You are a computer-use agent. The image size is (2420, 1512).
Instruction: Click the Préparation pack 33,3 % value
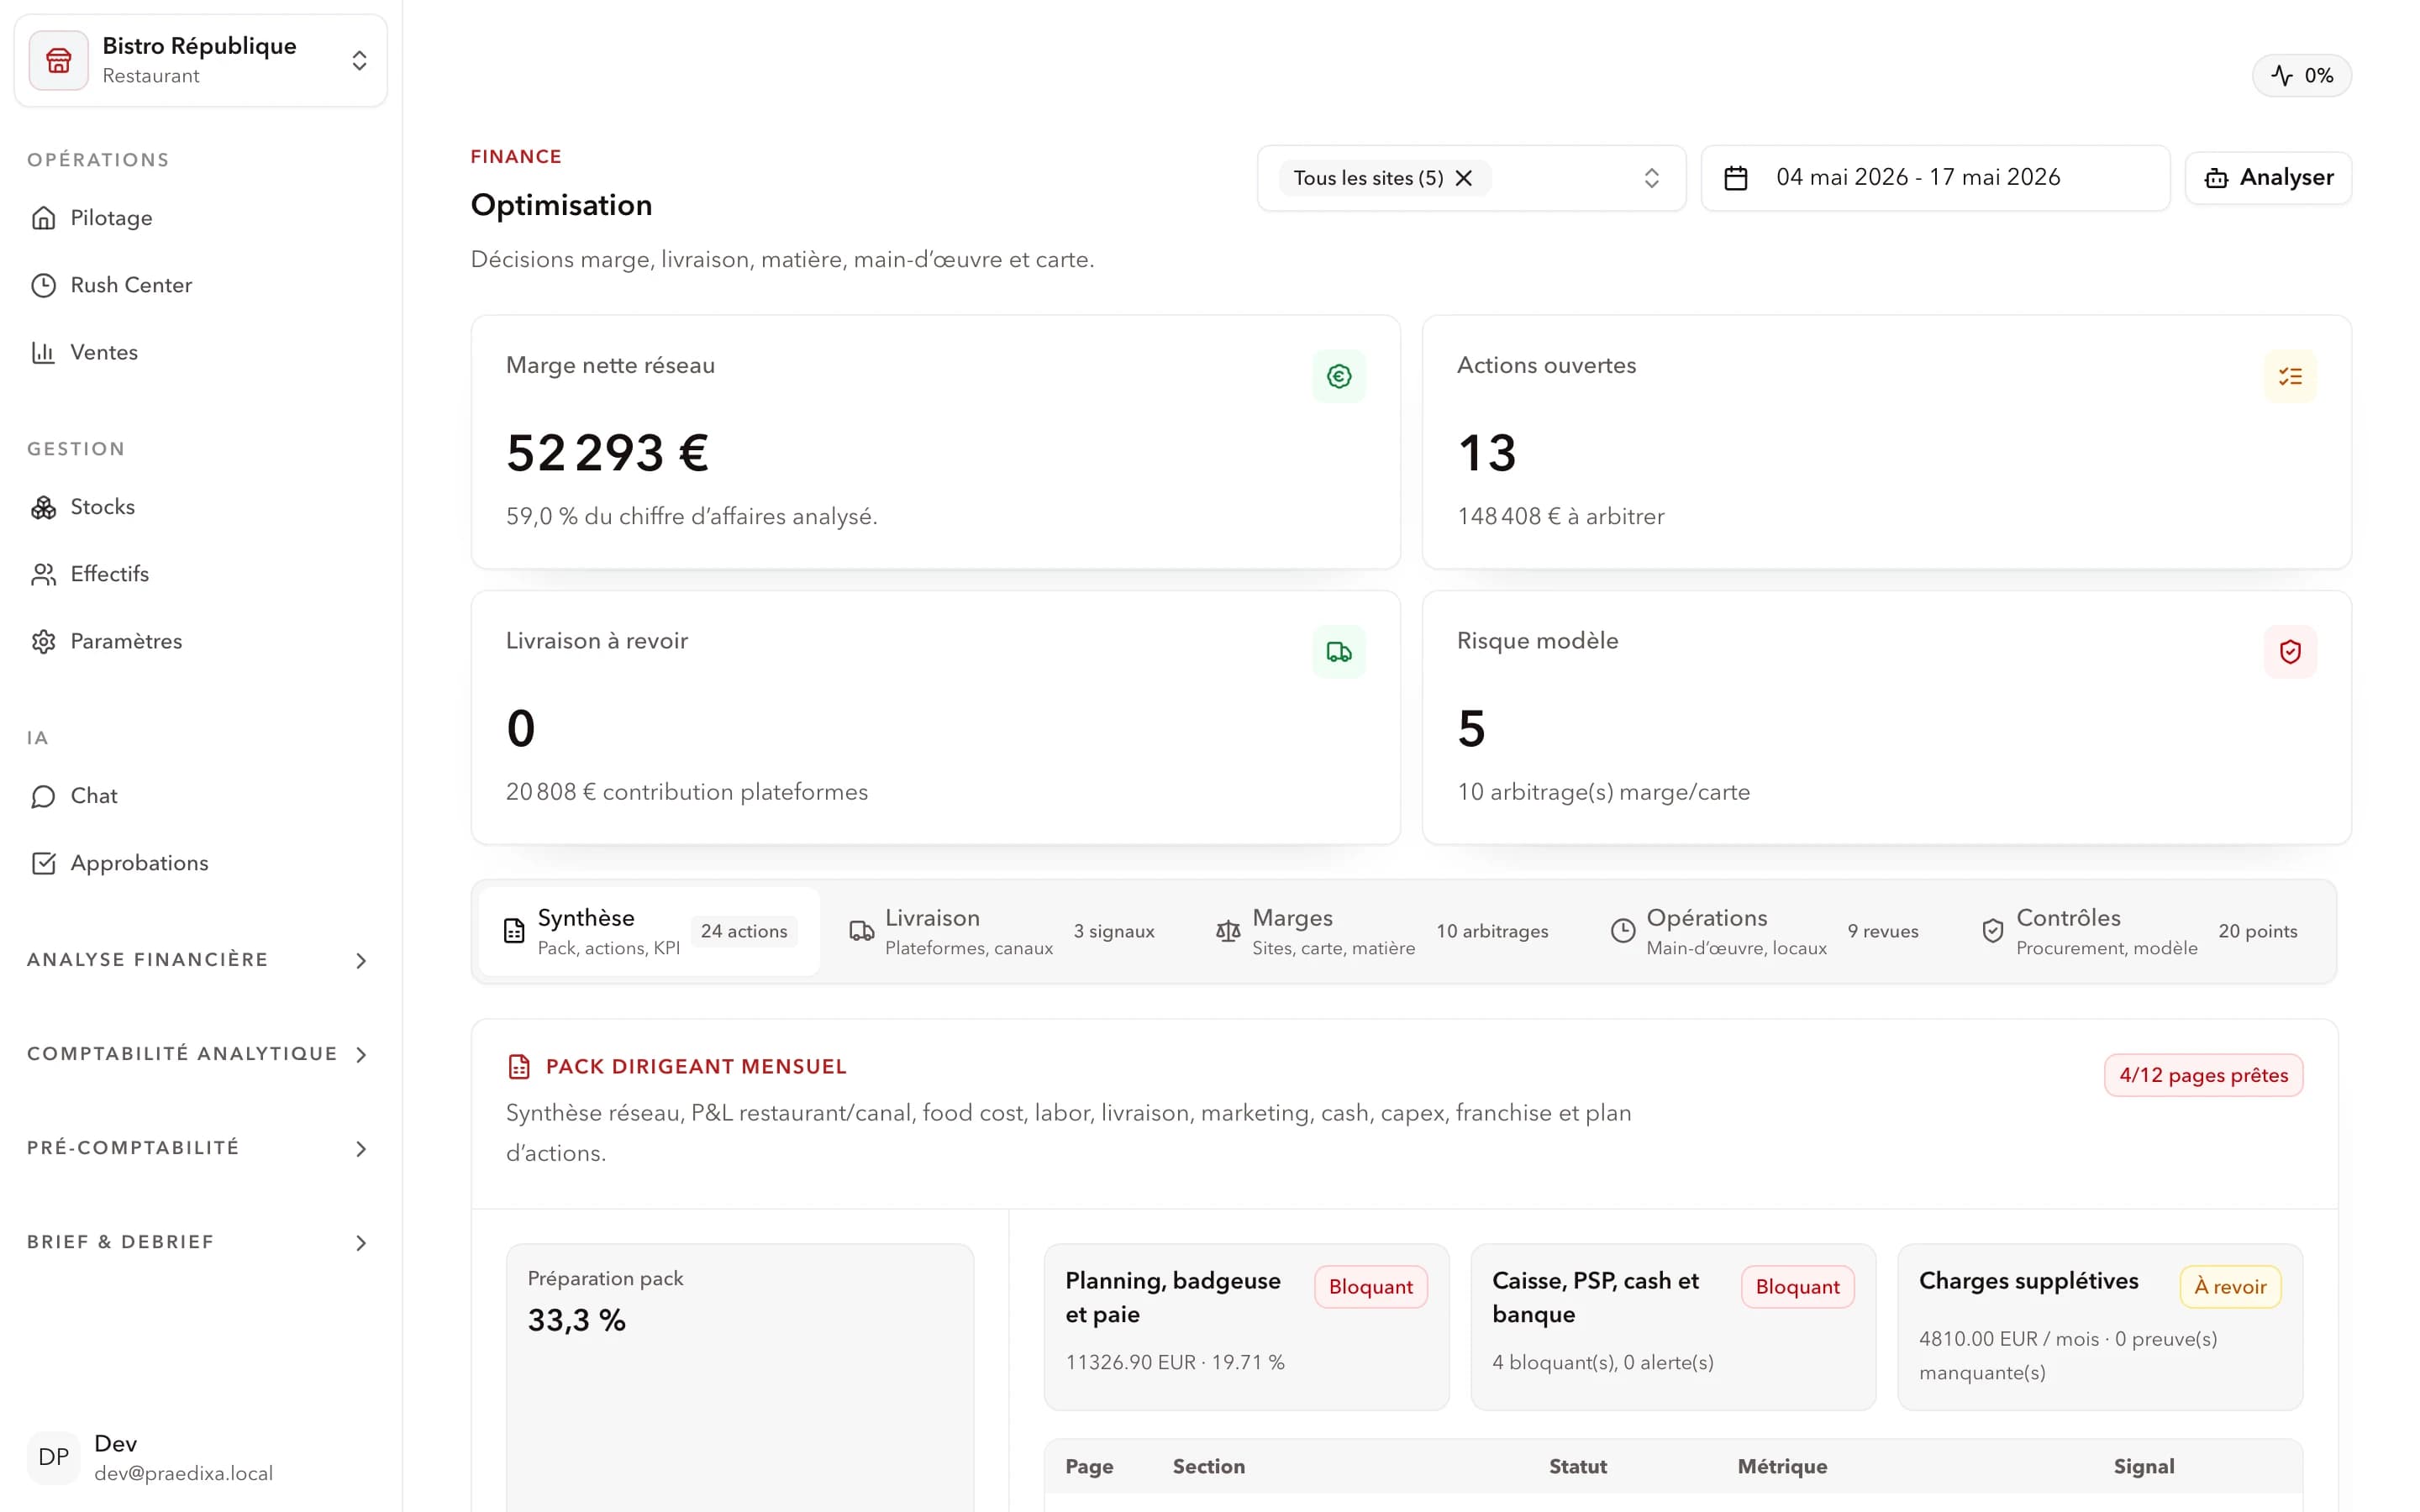(577, 1320)
